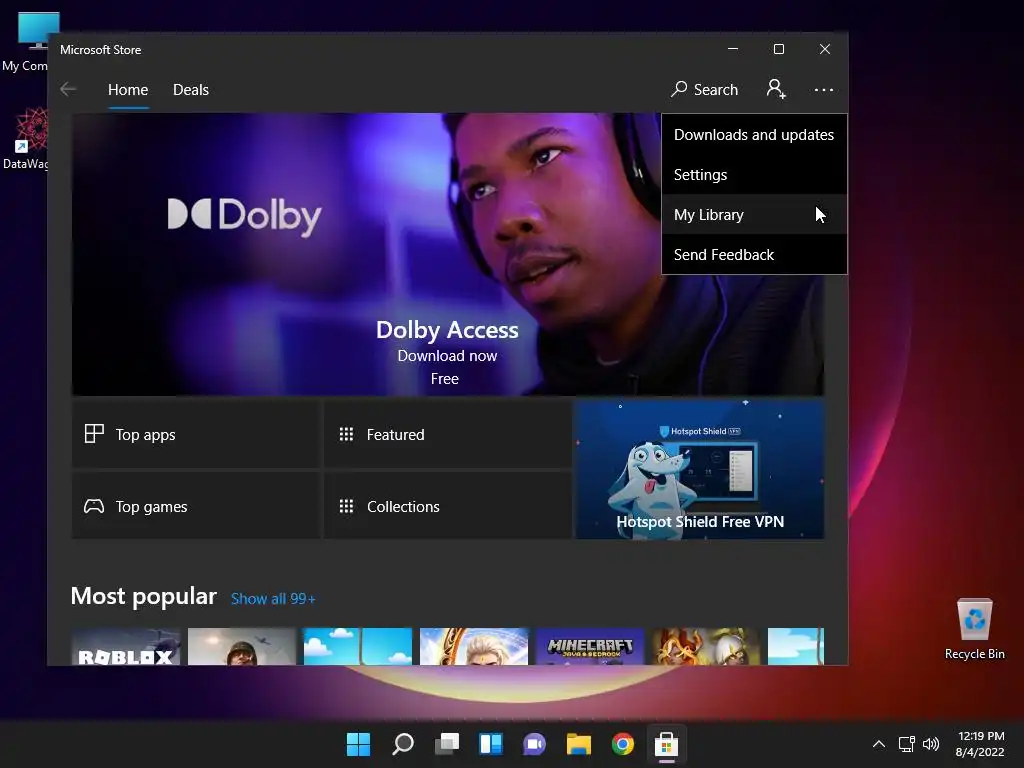
Task: Click the Collections dots grid icon
Action: (x=346, y=506)
